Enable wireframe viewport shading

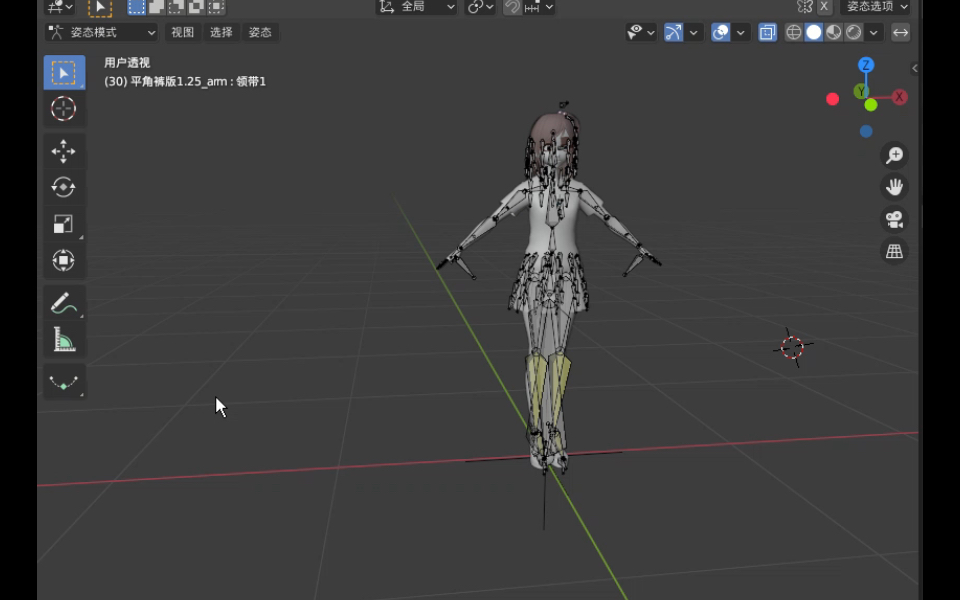793,32
